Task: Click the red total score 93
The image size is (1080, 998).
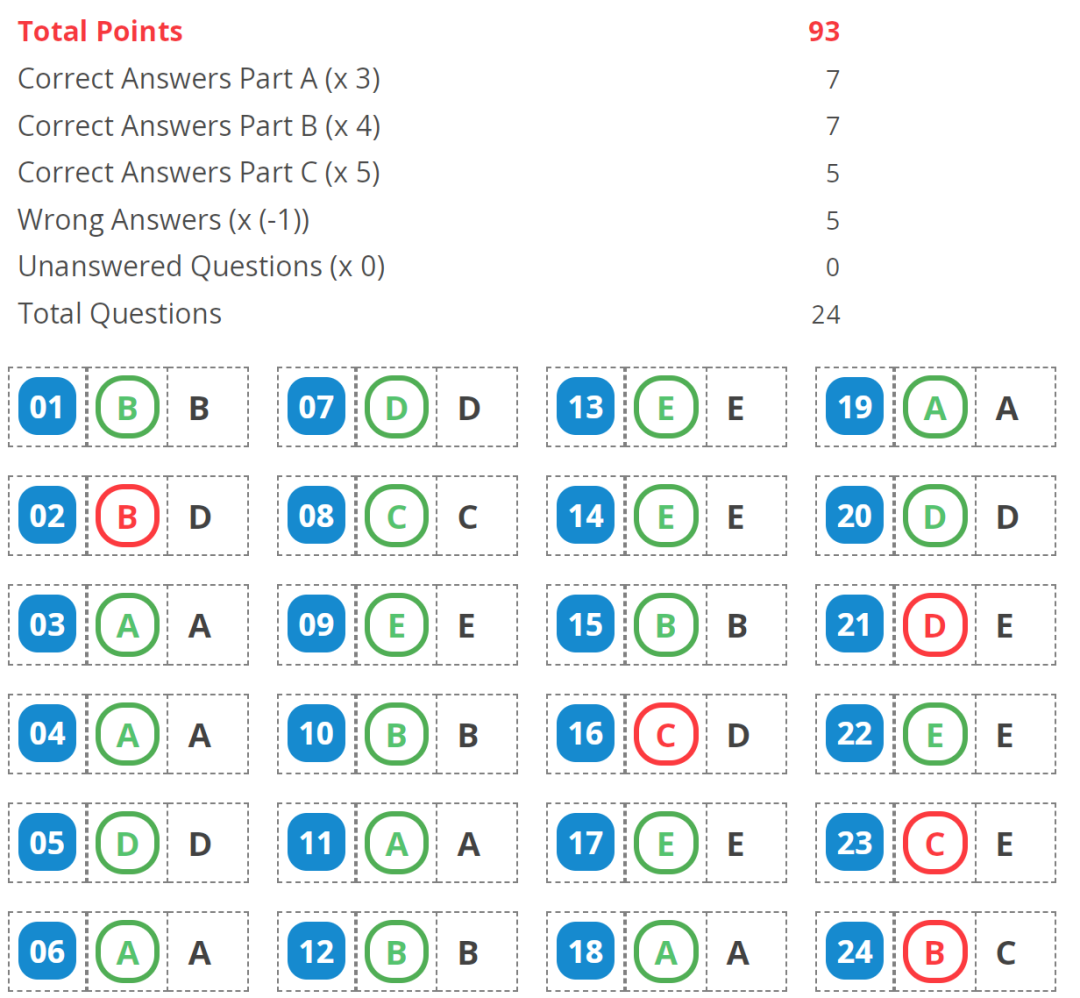Action: (823, 31)
